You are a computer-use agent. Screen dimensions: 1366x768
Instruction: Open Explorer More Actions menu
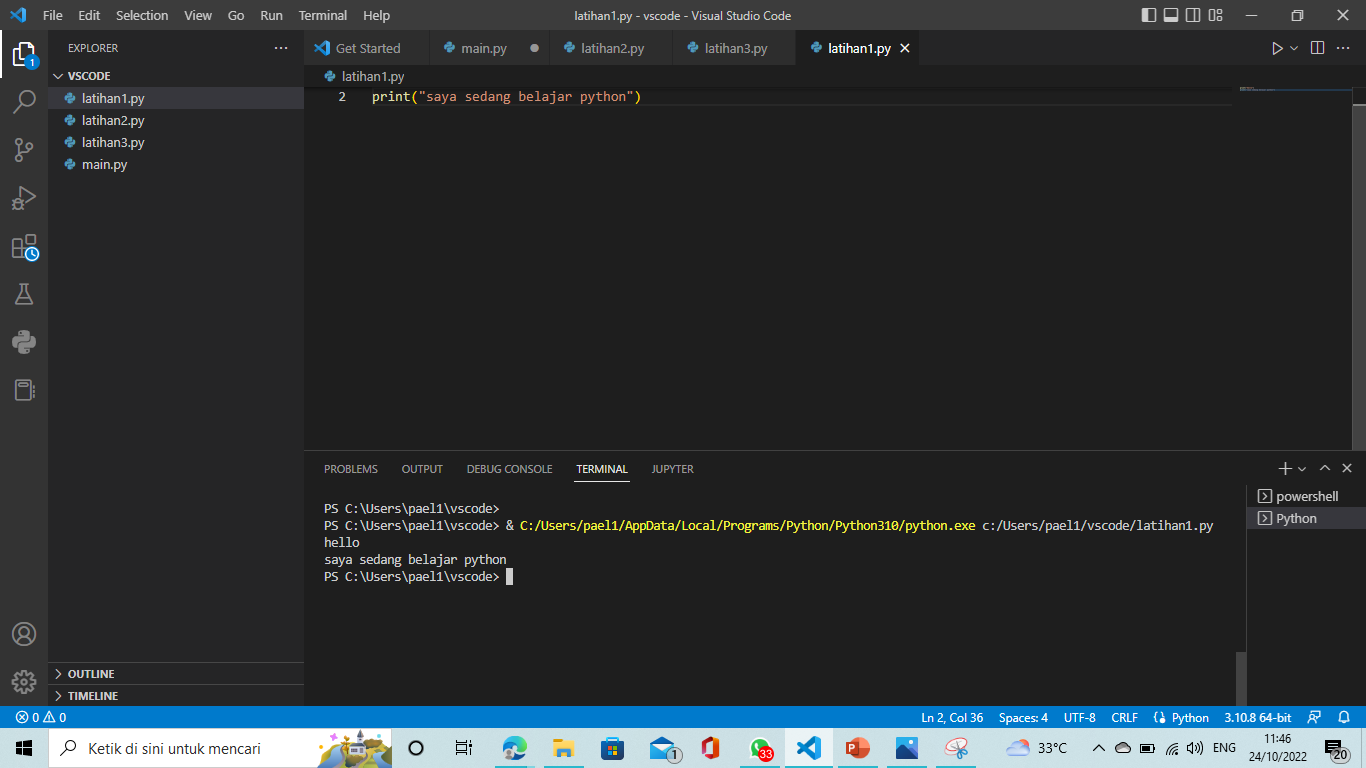click(x=282, y=47)
